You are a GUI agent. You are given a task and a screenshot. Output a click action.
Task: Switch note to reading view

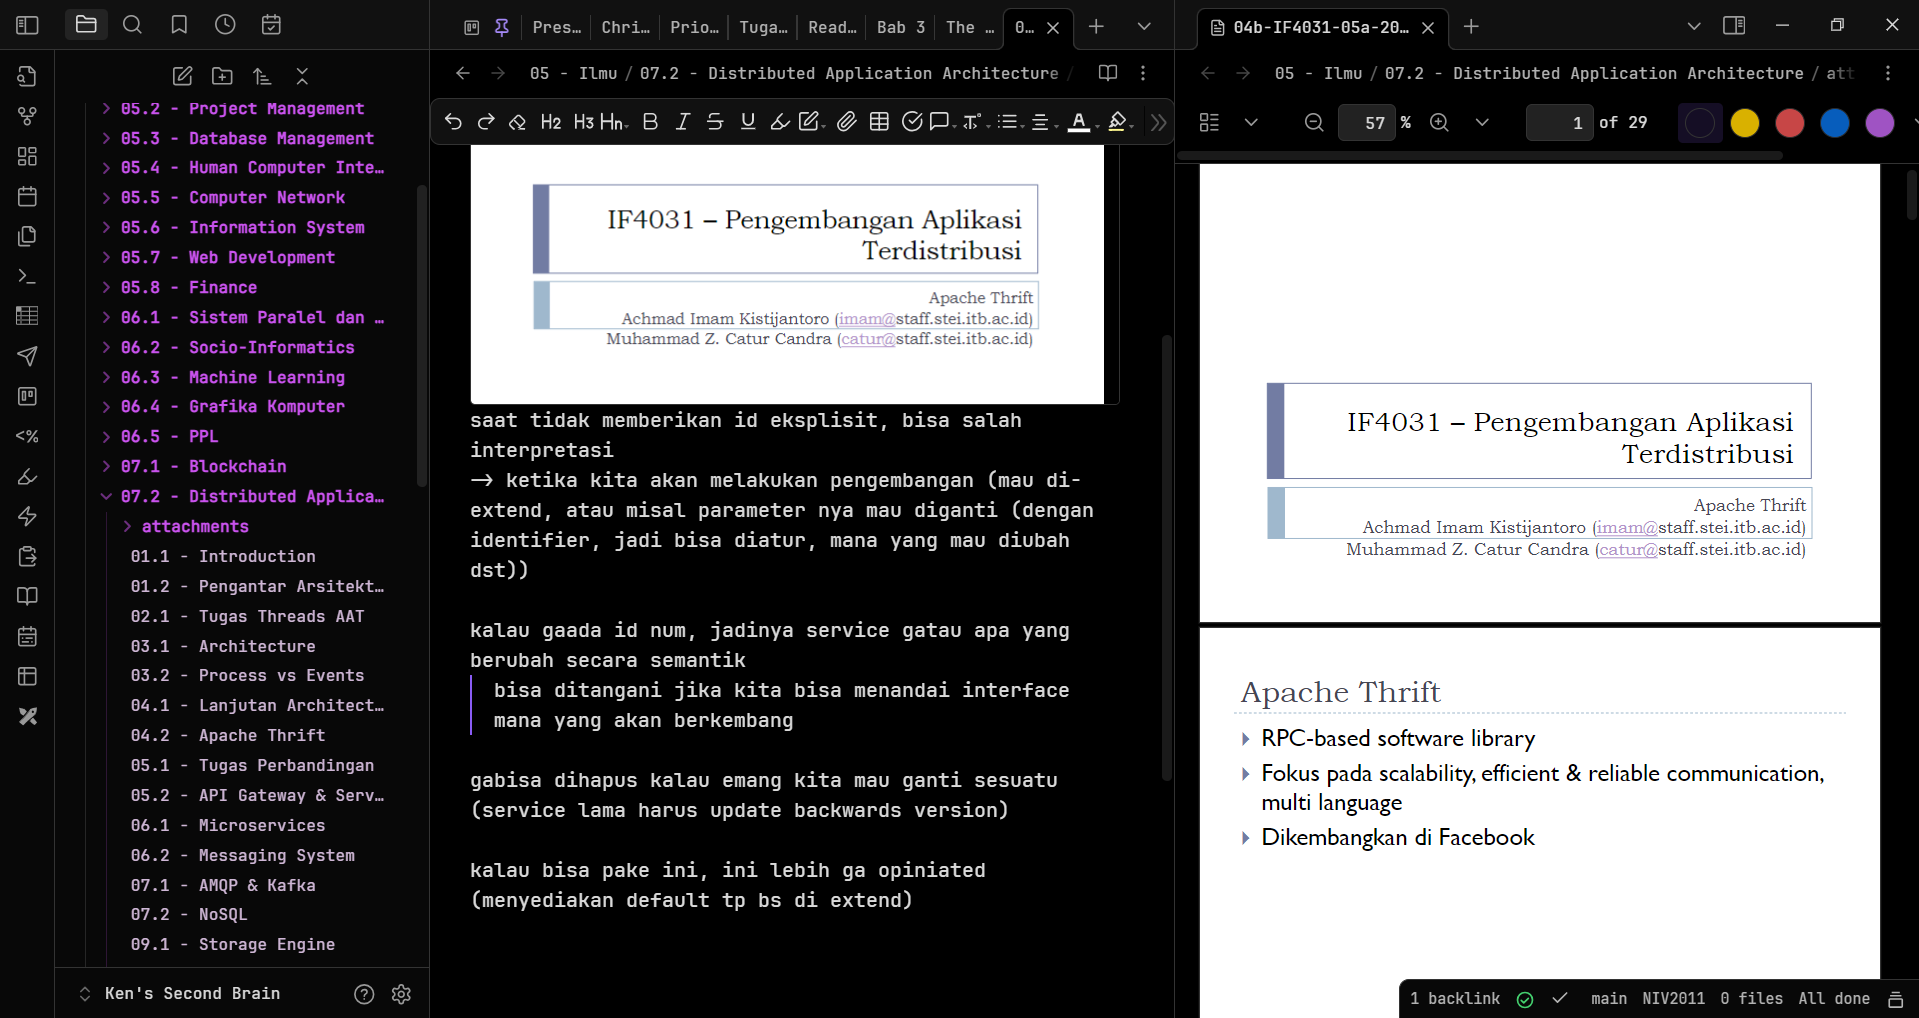pos(1107,73)
